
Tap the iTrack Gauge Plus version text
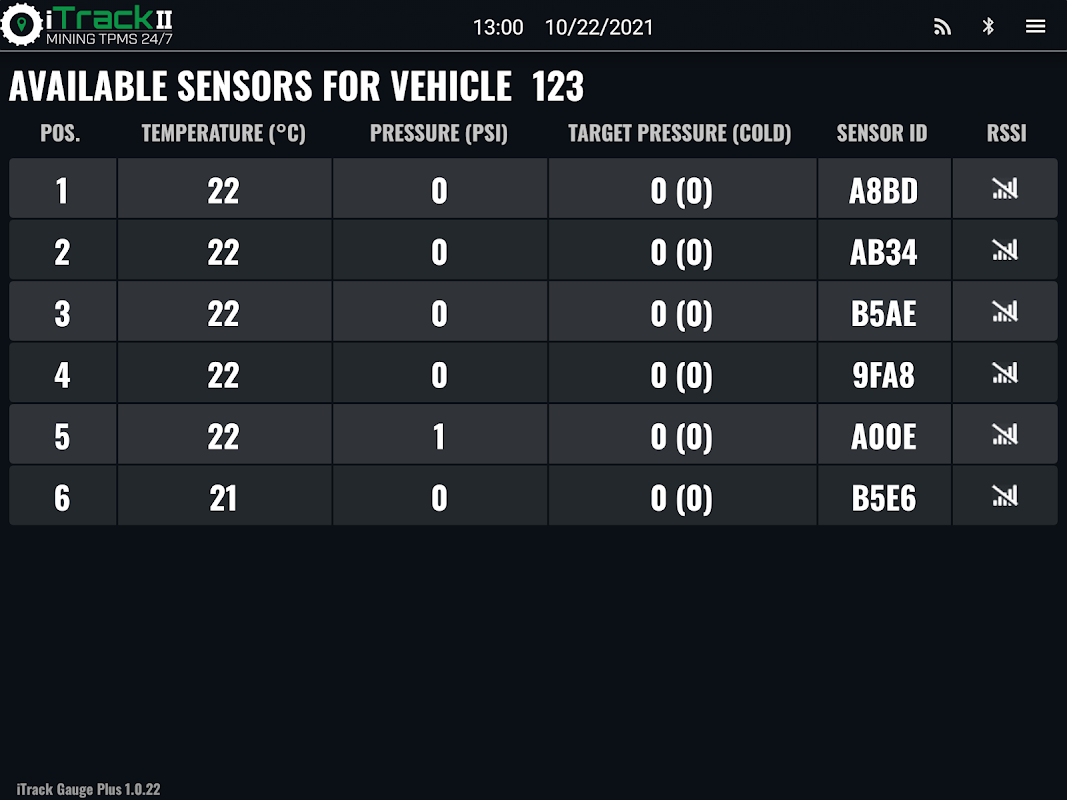pos(88,789)
